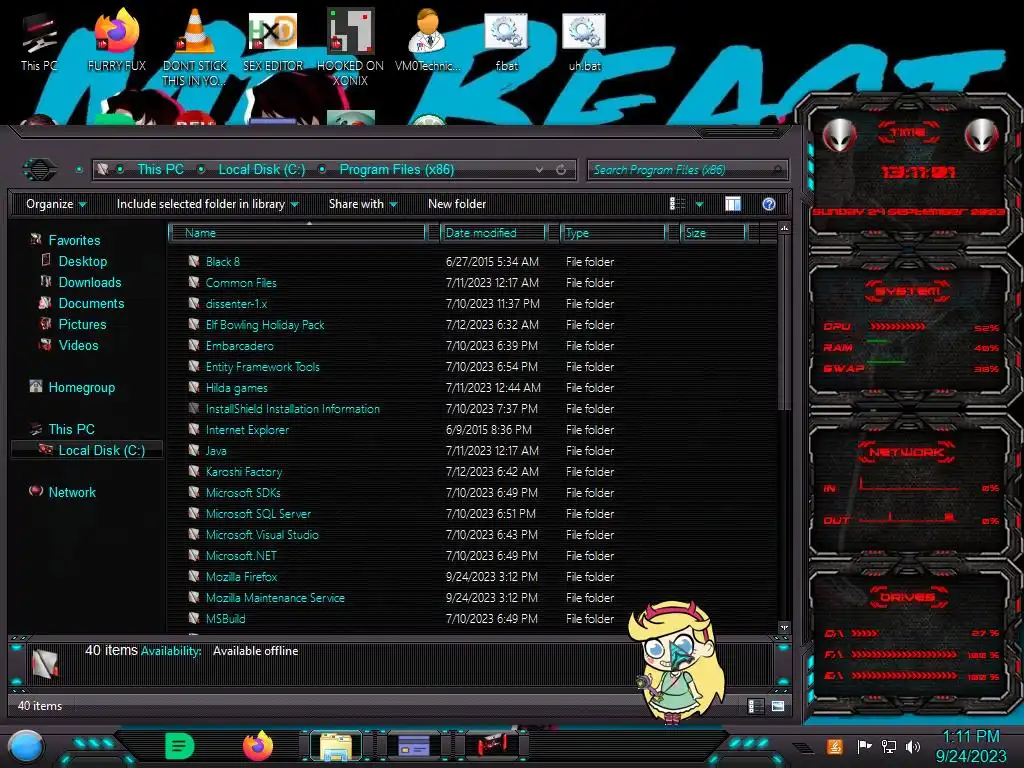Open This PC desktop icon
Screen dimensions: 1024x768
pyautogui.click(x=39, y=40)
